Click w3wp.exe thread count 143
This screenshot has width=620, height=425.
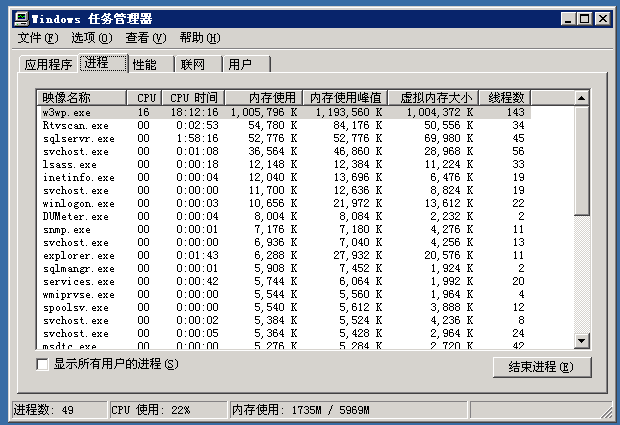tap(516, 112)
